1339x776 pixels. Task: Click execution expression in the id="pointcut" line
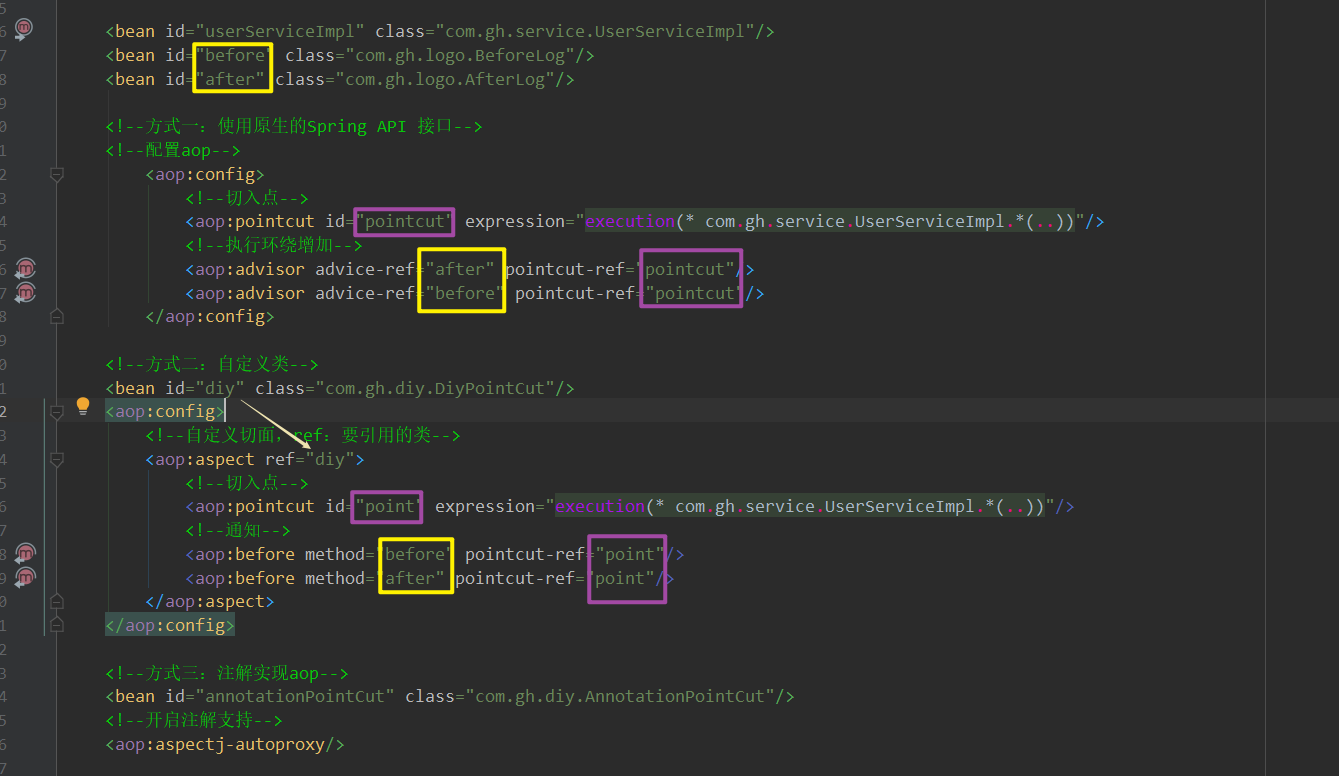(x=830, y=221)
